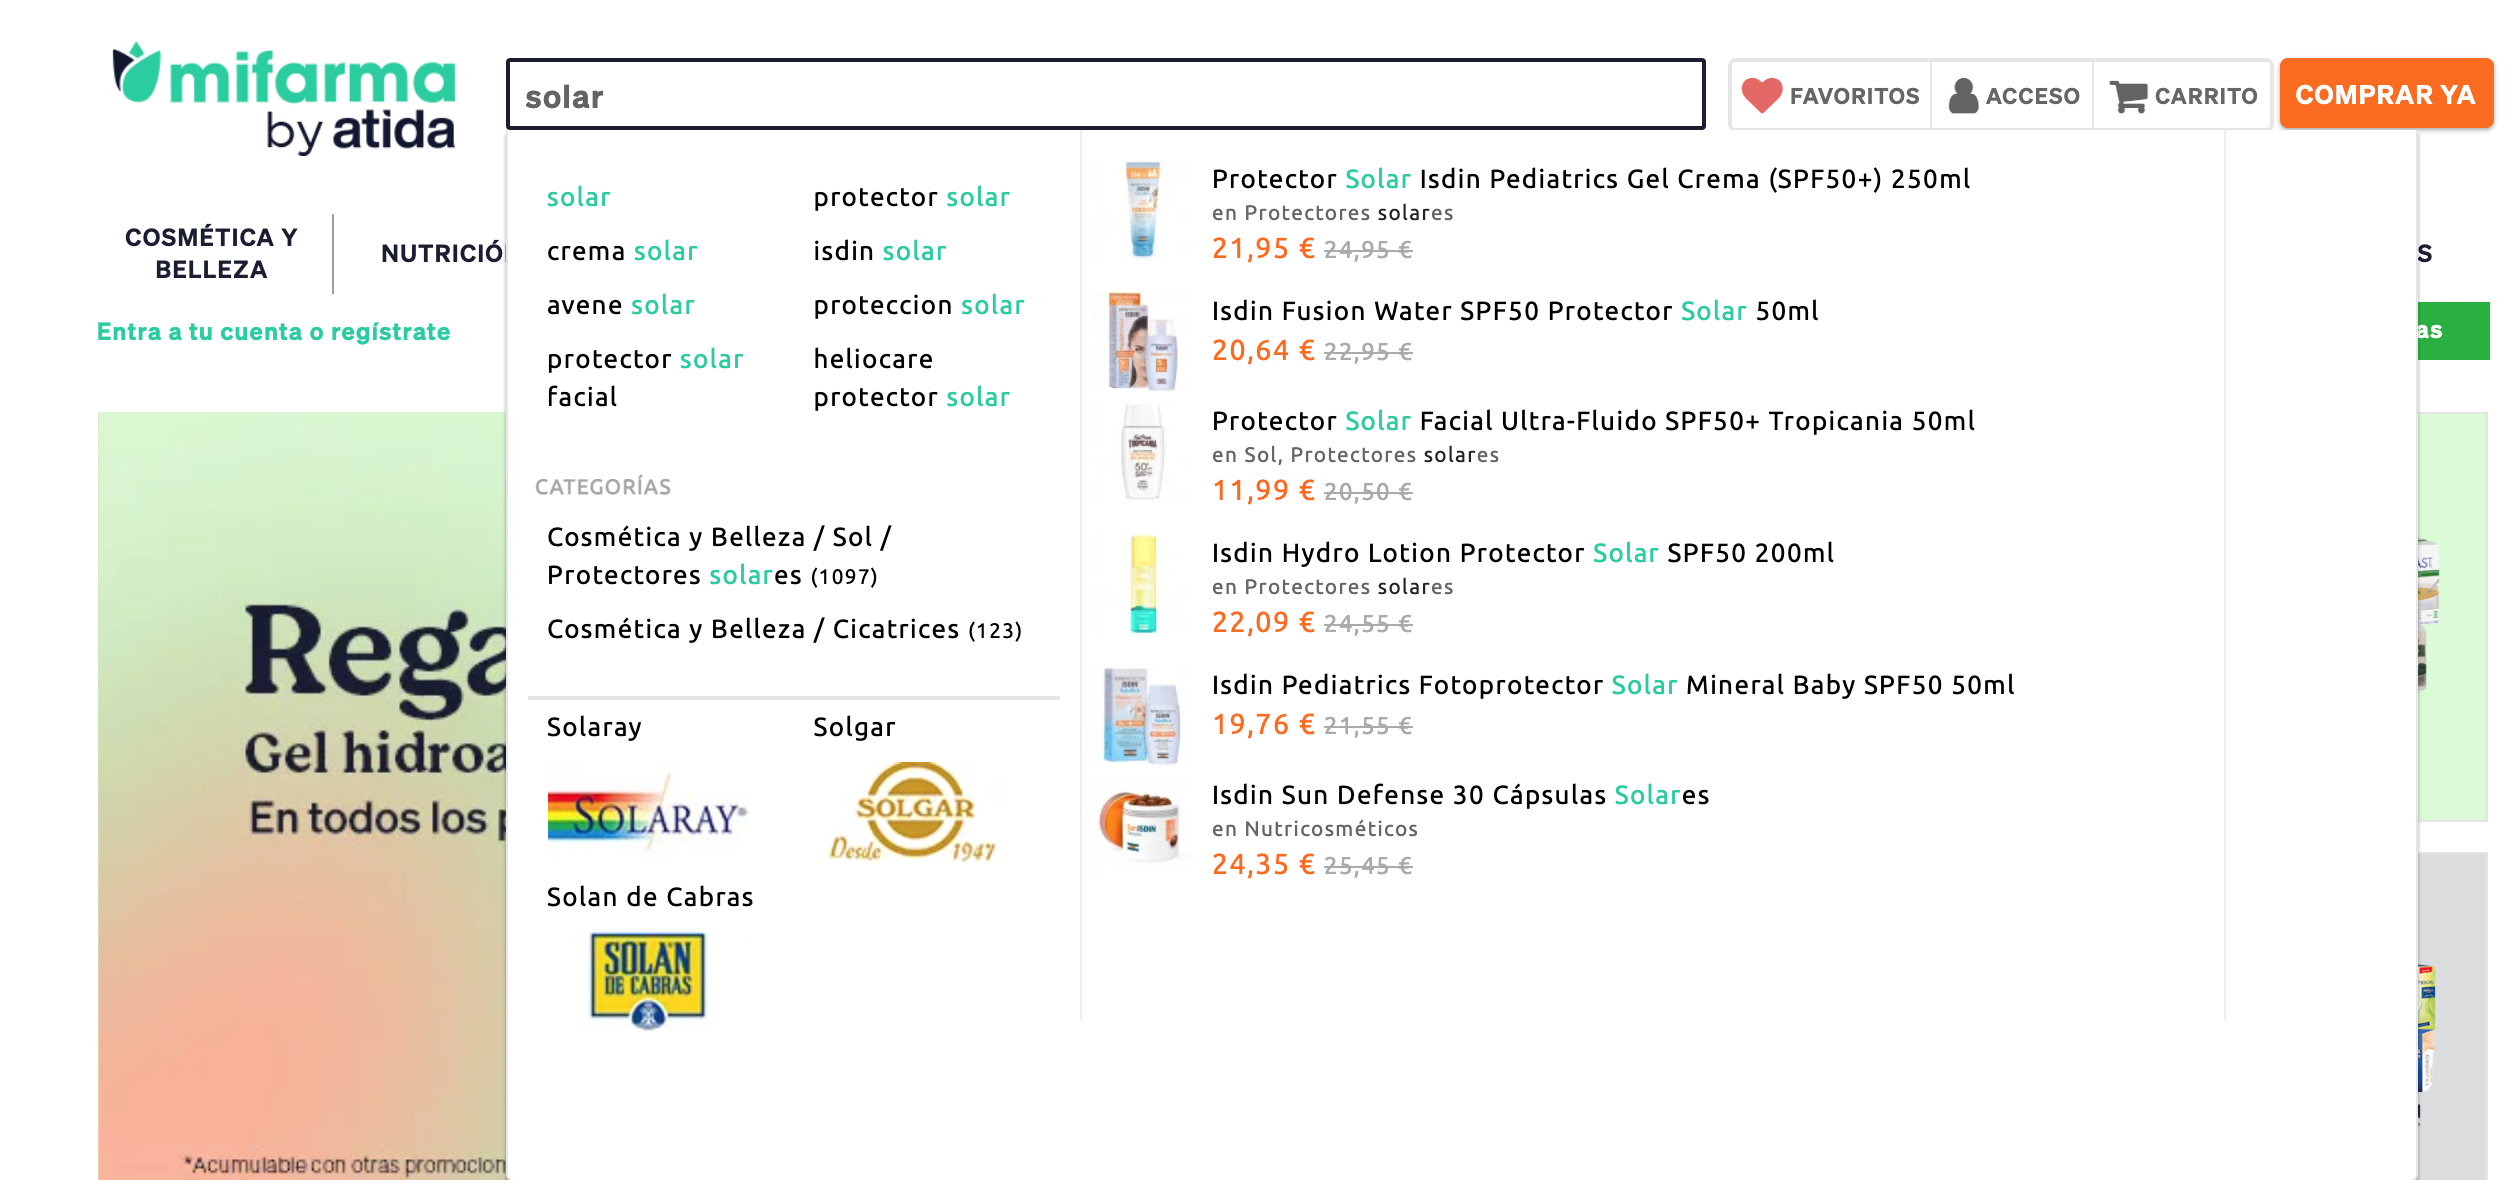
Task: Open the Carrito shopping cart icon
Action: (x=2128, y=96)
